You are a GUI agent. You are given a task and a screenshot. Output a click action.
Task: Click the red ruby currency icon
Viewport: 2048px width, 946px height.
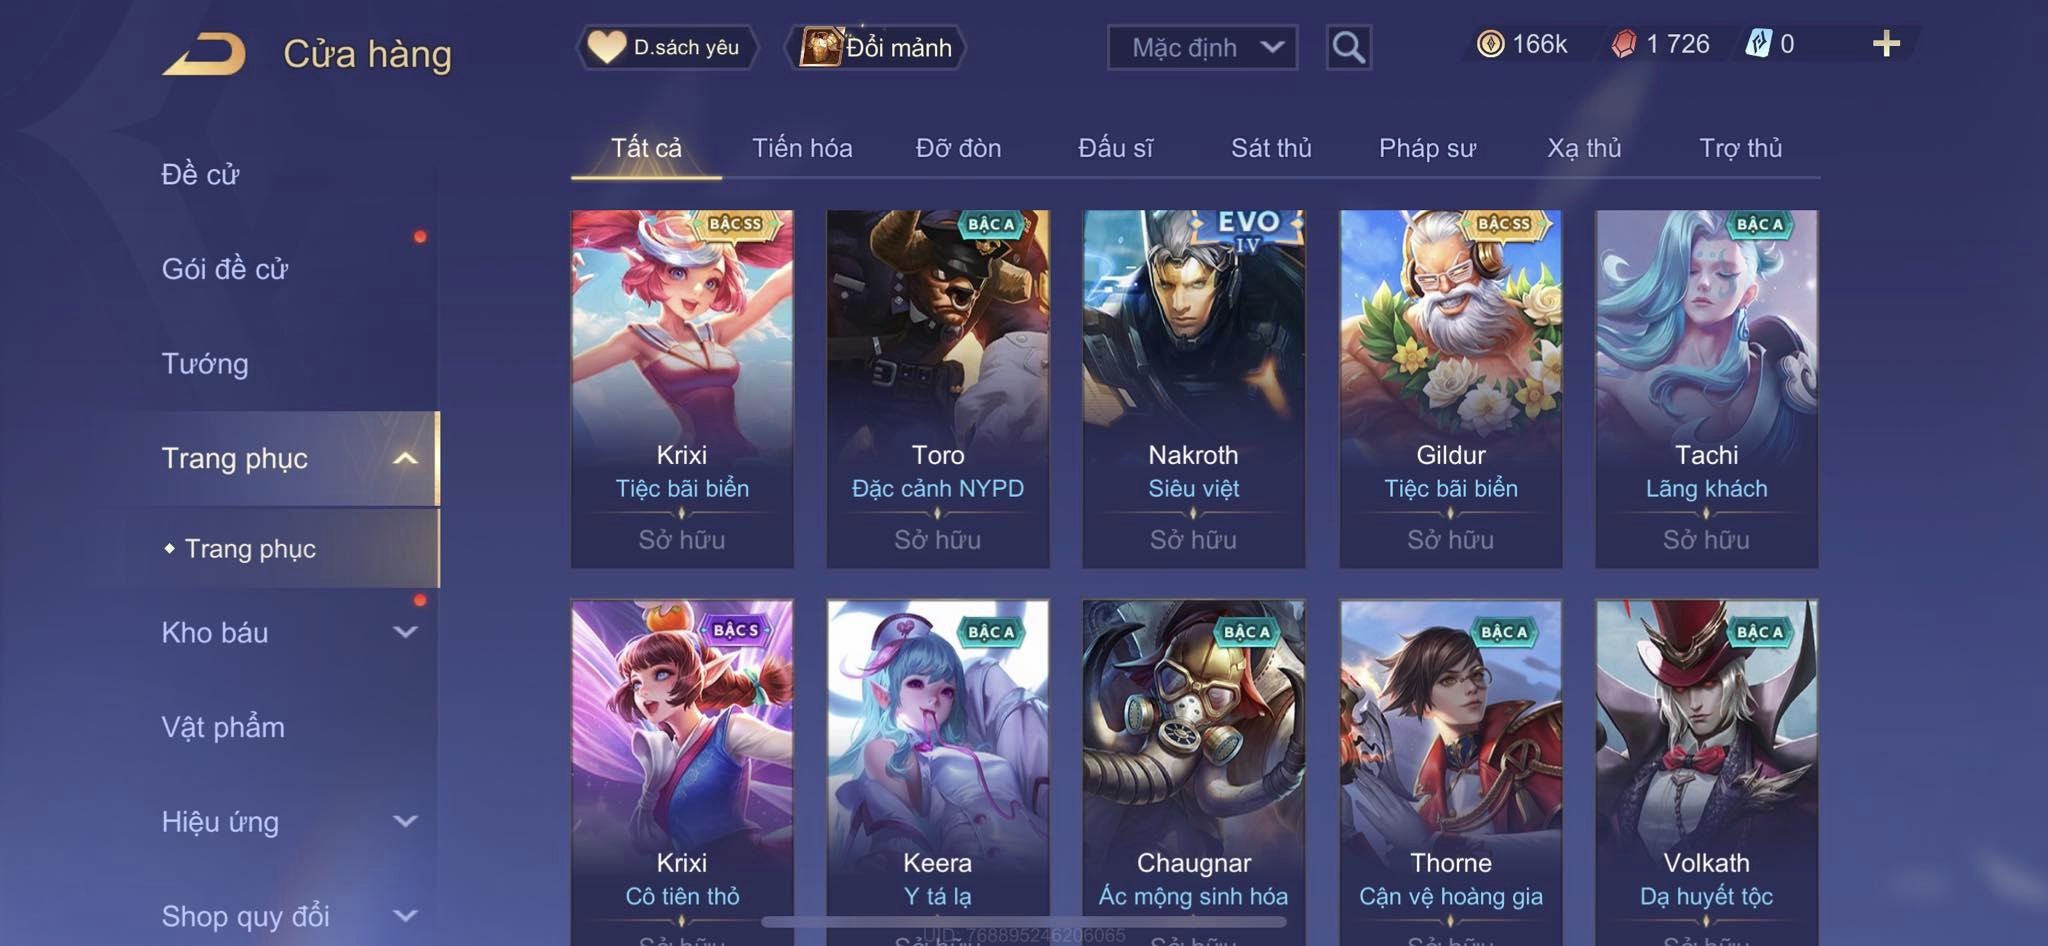coord(1624,44)
